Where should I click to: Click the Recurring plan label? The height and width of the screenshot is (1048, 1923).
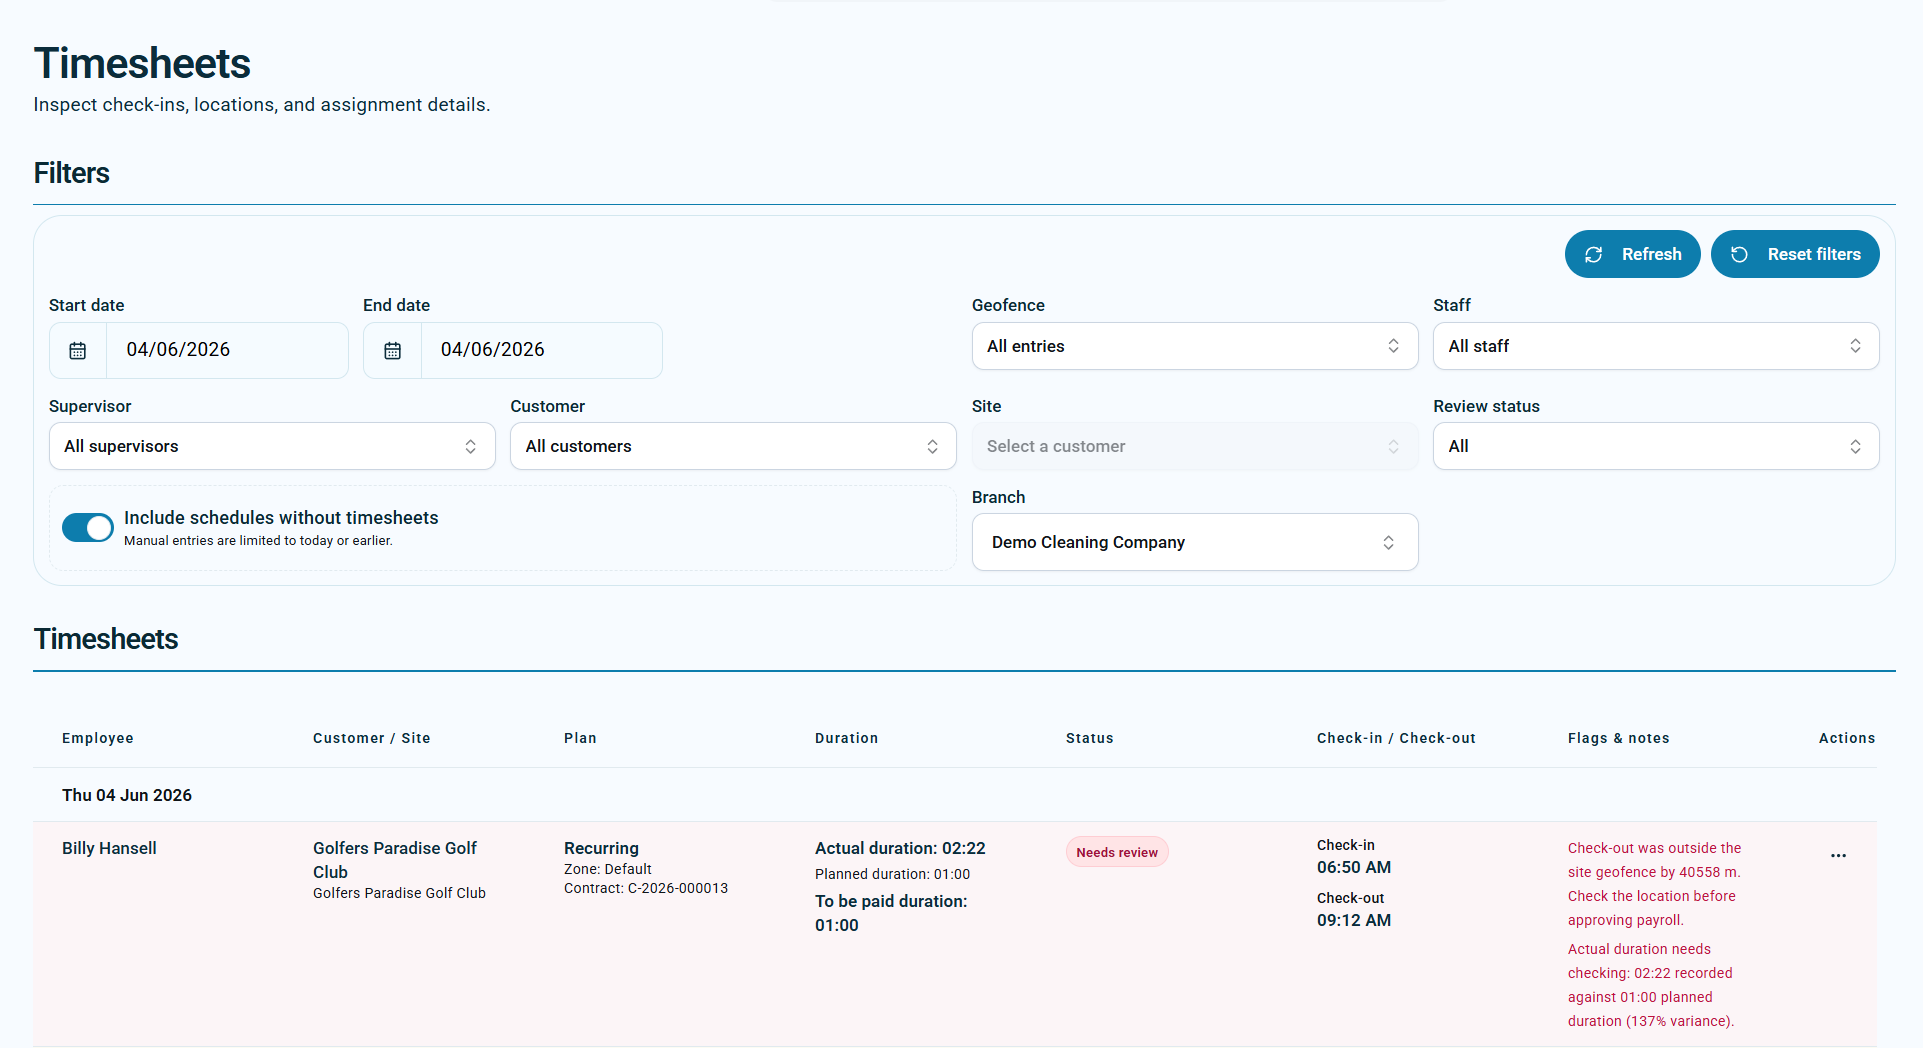tap(601, 848)
